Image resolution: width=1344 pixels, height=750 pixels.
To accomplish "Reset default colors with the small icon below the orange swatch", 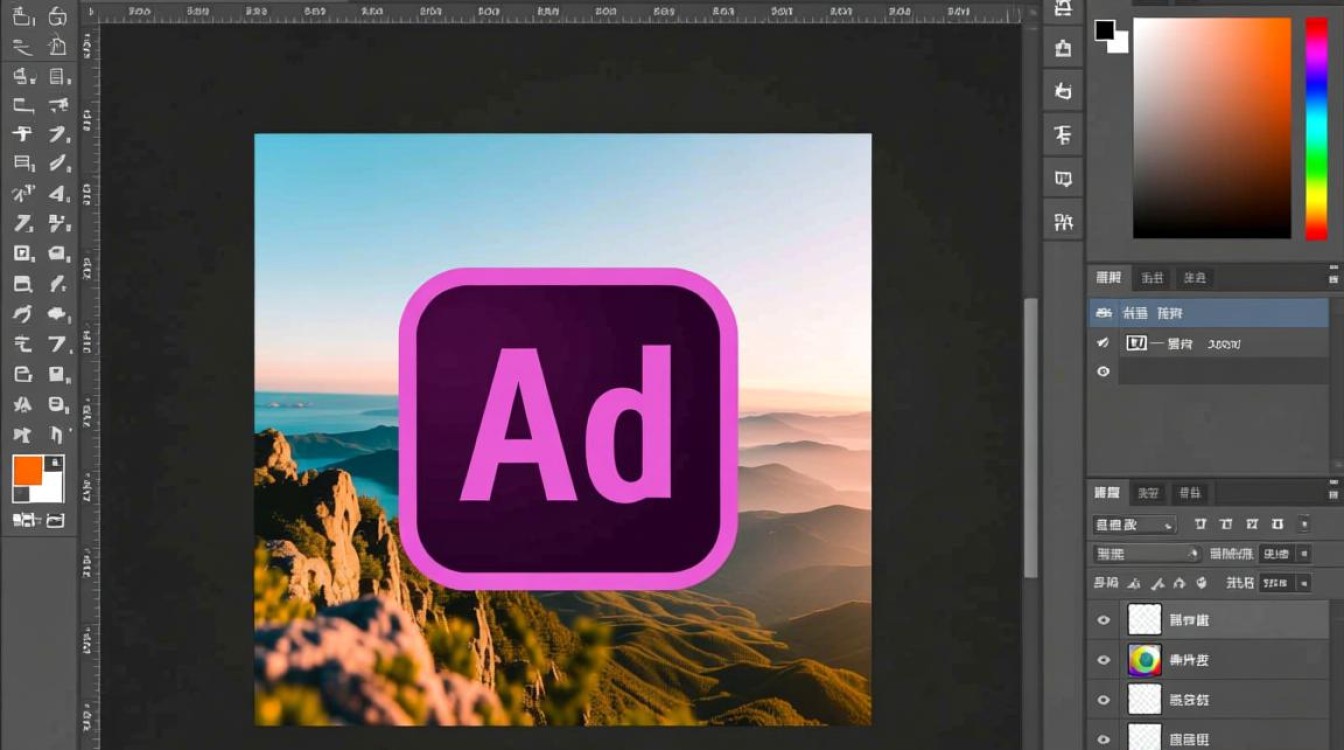I will coord(20,494).
